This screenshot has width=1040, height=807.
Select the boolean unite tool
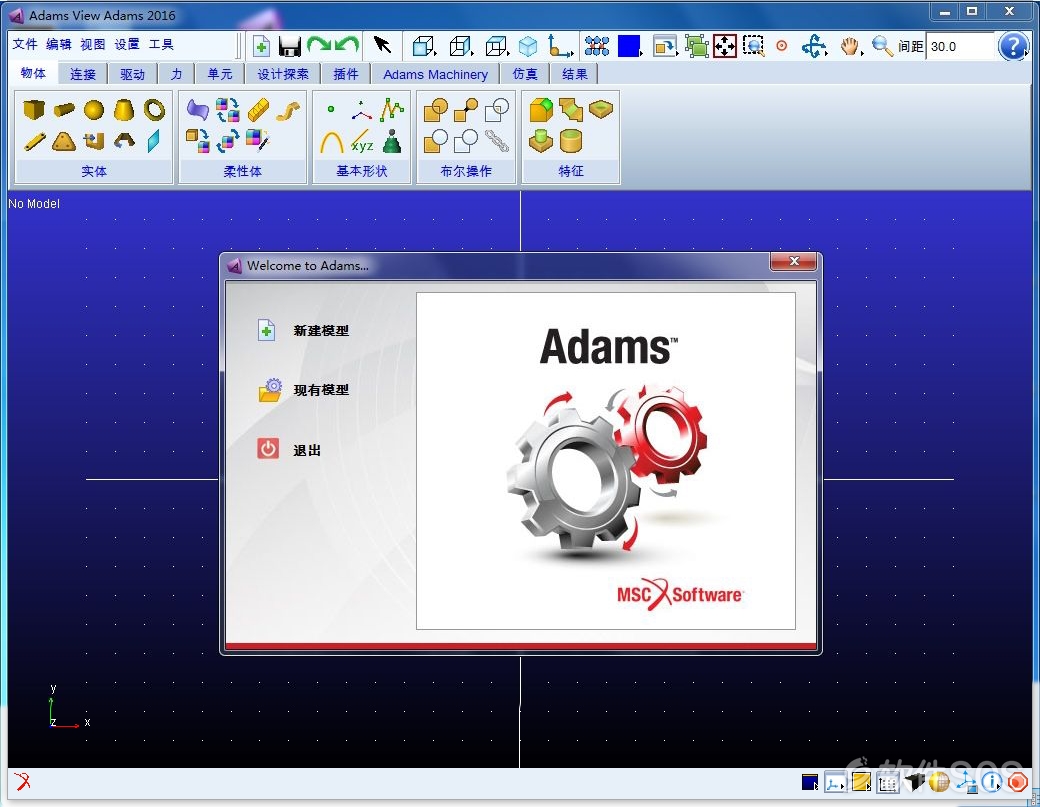[436, 110]
